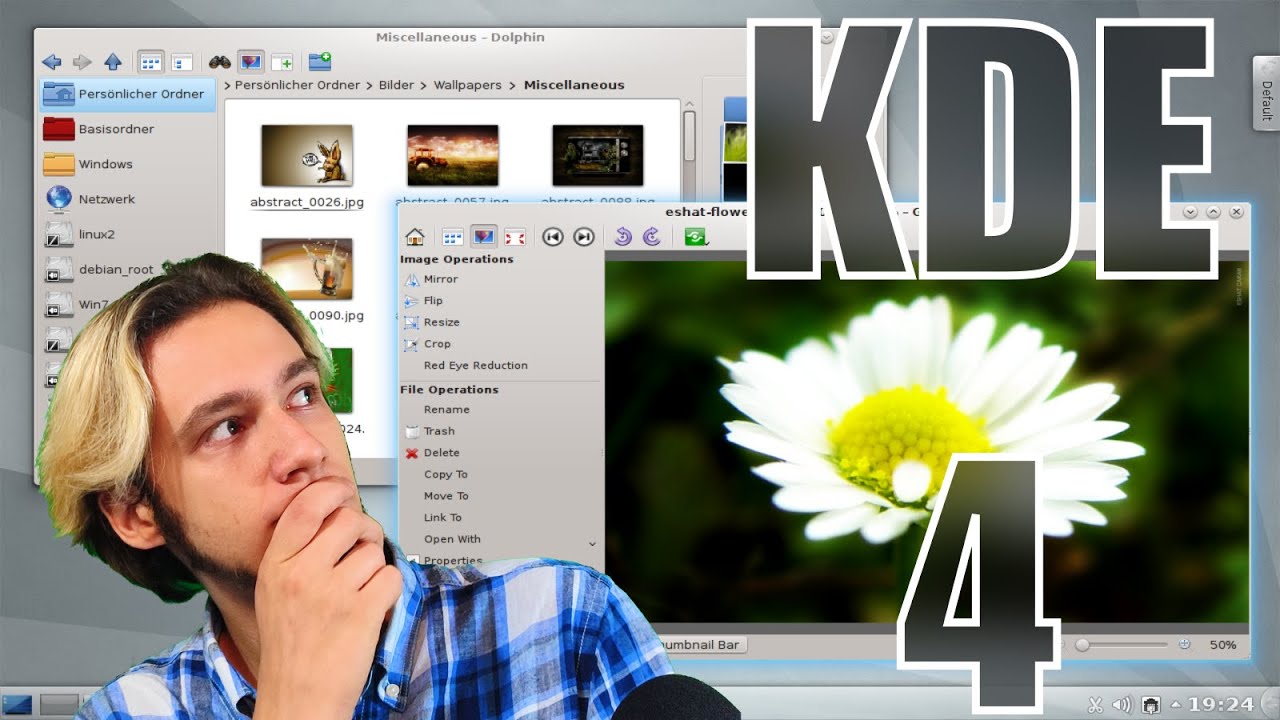This screenshot has height=720, width=1280.
Task: Move image to Trash
Action: click(x=429, y=431)
